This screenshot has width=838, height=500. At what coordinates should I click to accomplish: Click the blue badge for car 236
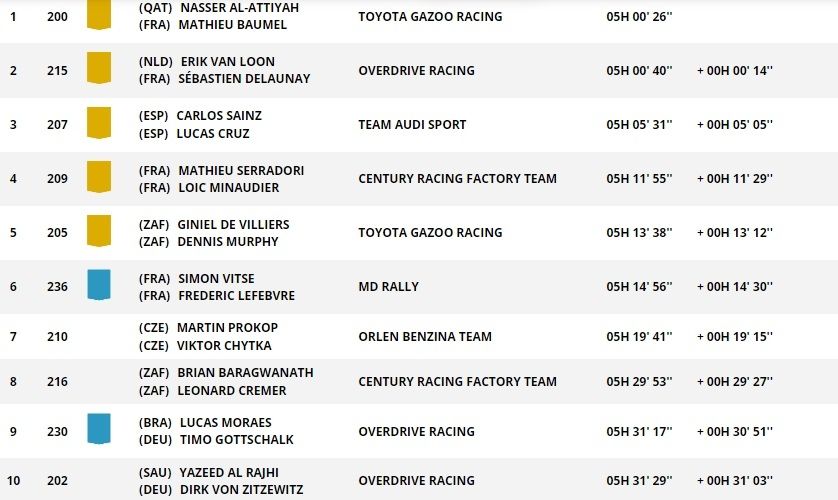pos(98,285)
